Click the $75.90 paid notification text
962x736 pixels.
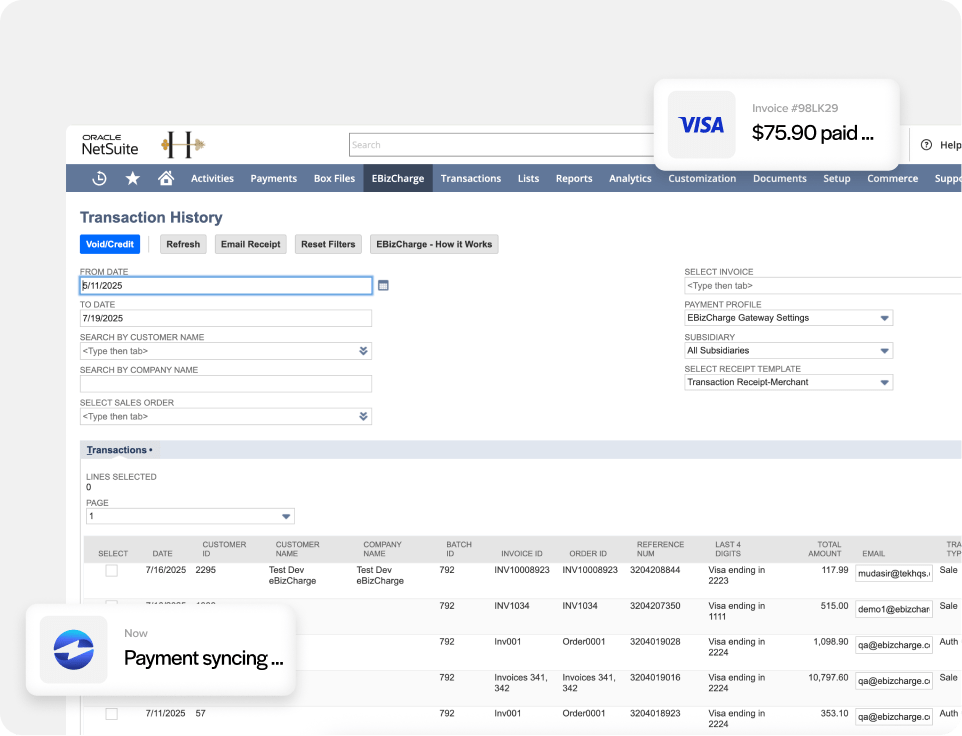(x=813, y=132)
